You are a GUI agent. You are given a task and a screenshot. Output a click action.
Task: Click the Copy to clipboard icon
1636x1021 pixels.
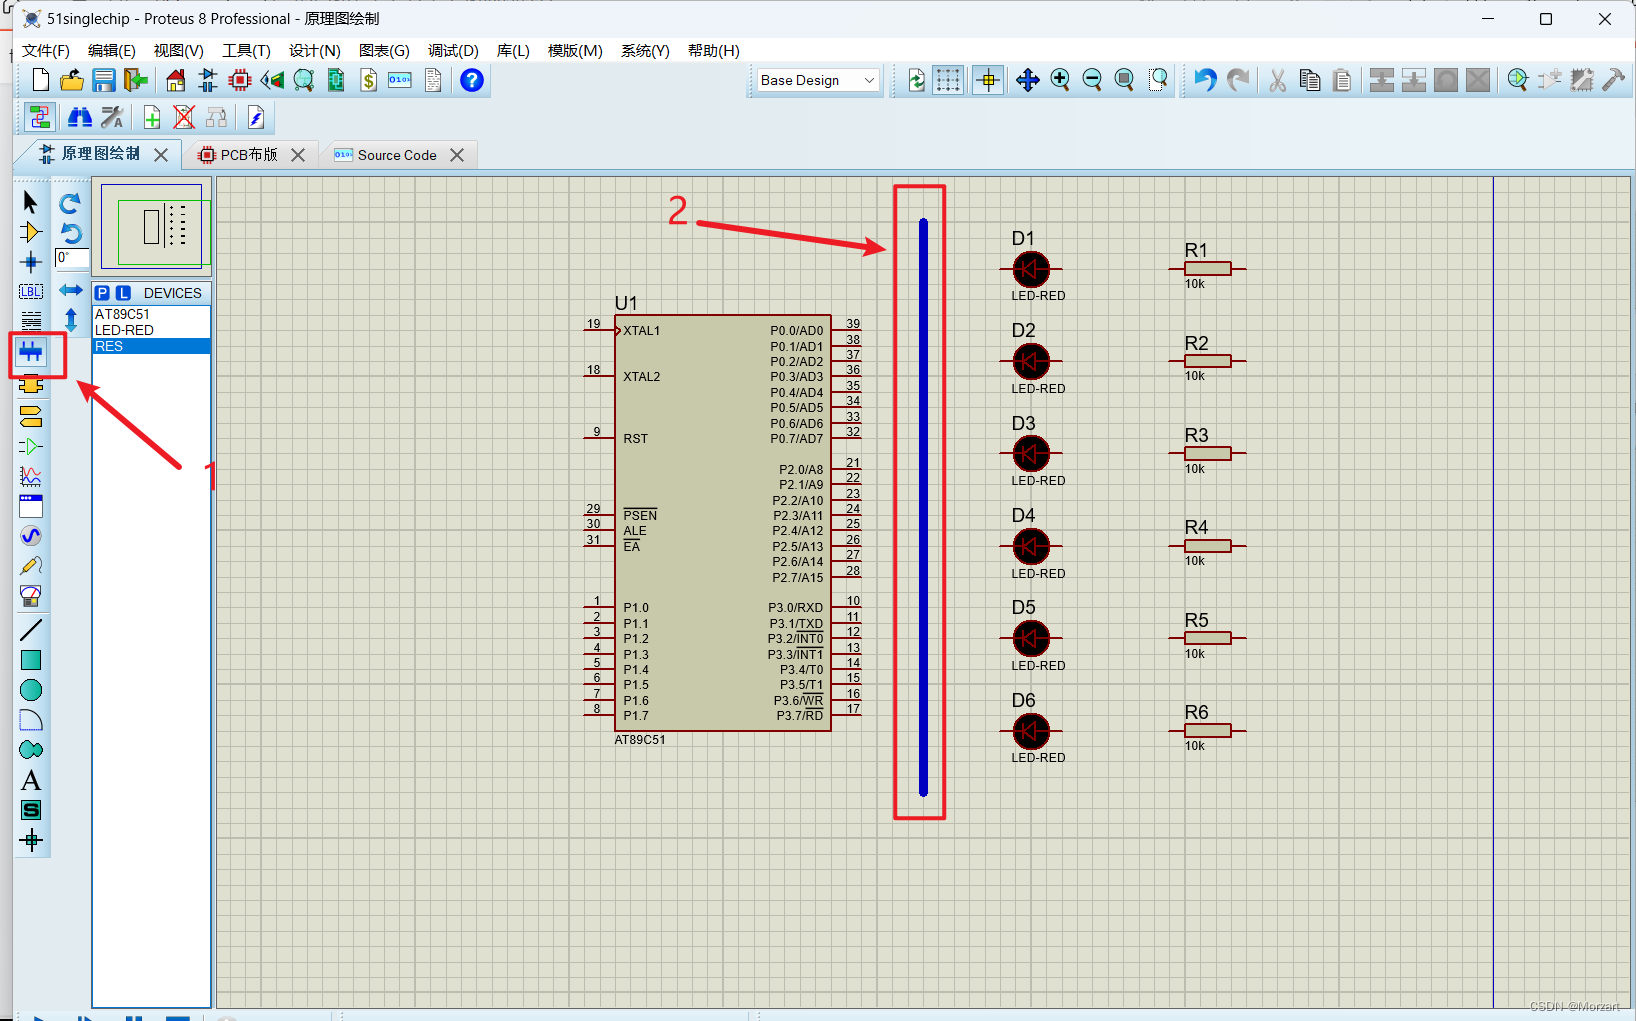pyautogui.click(x=1310, y=80)
